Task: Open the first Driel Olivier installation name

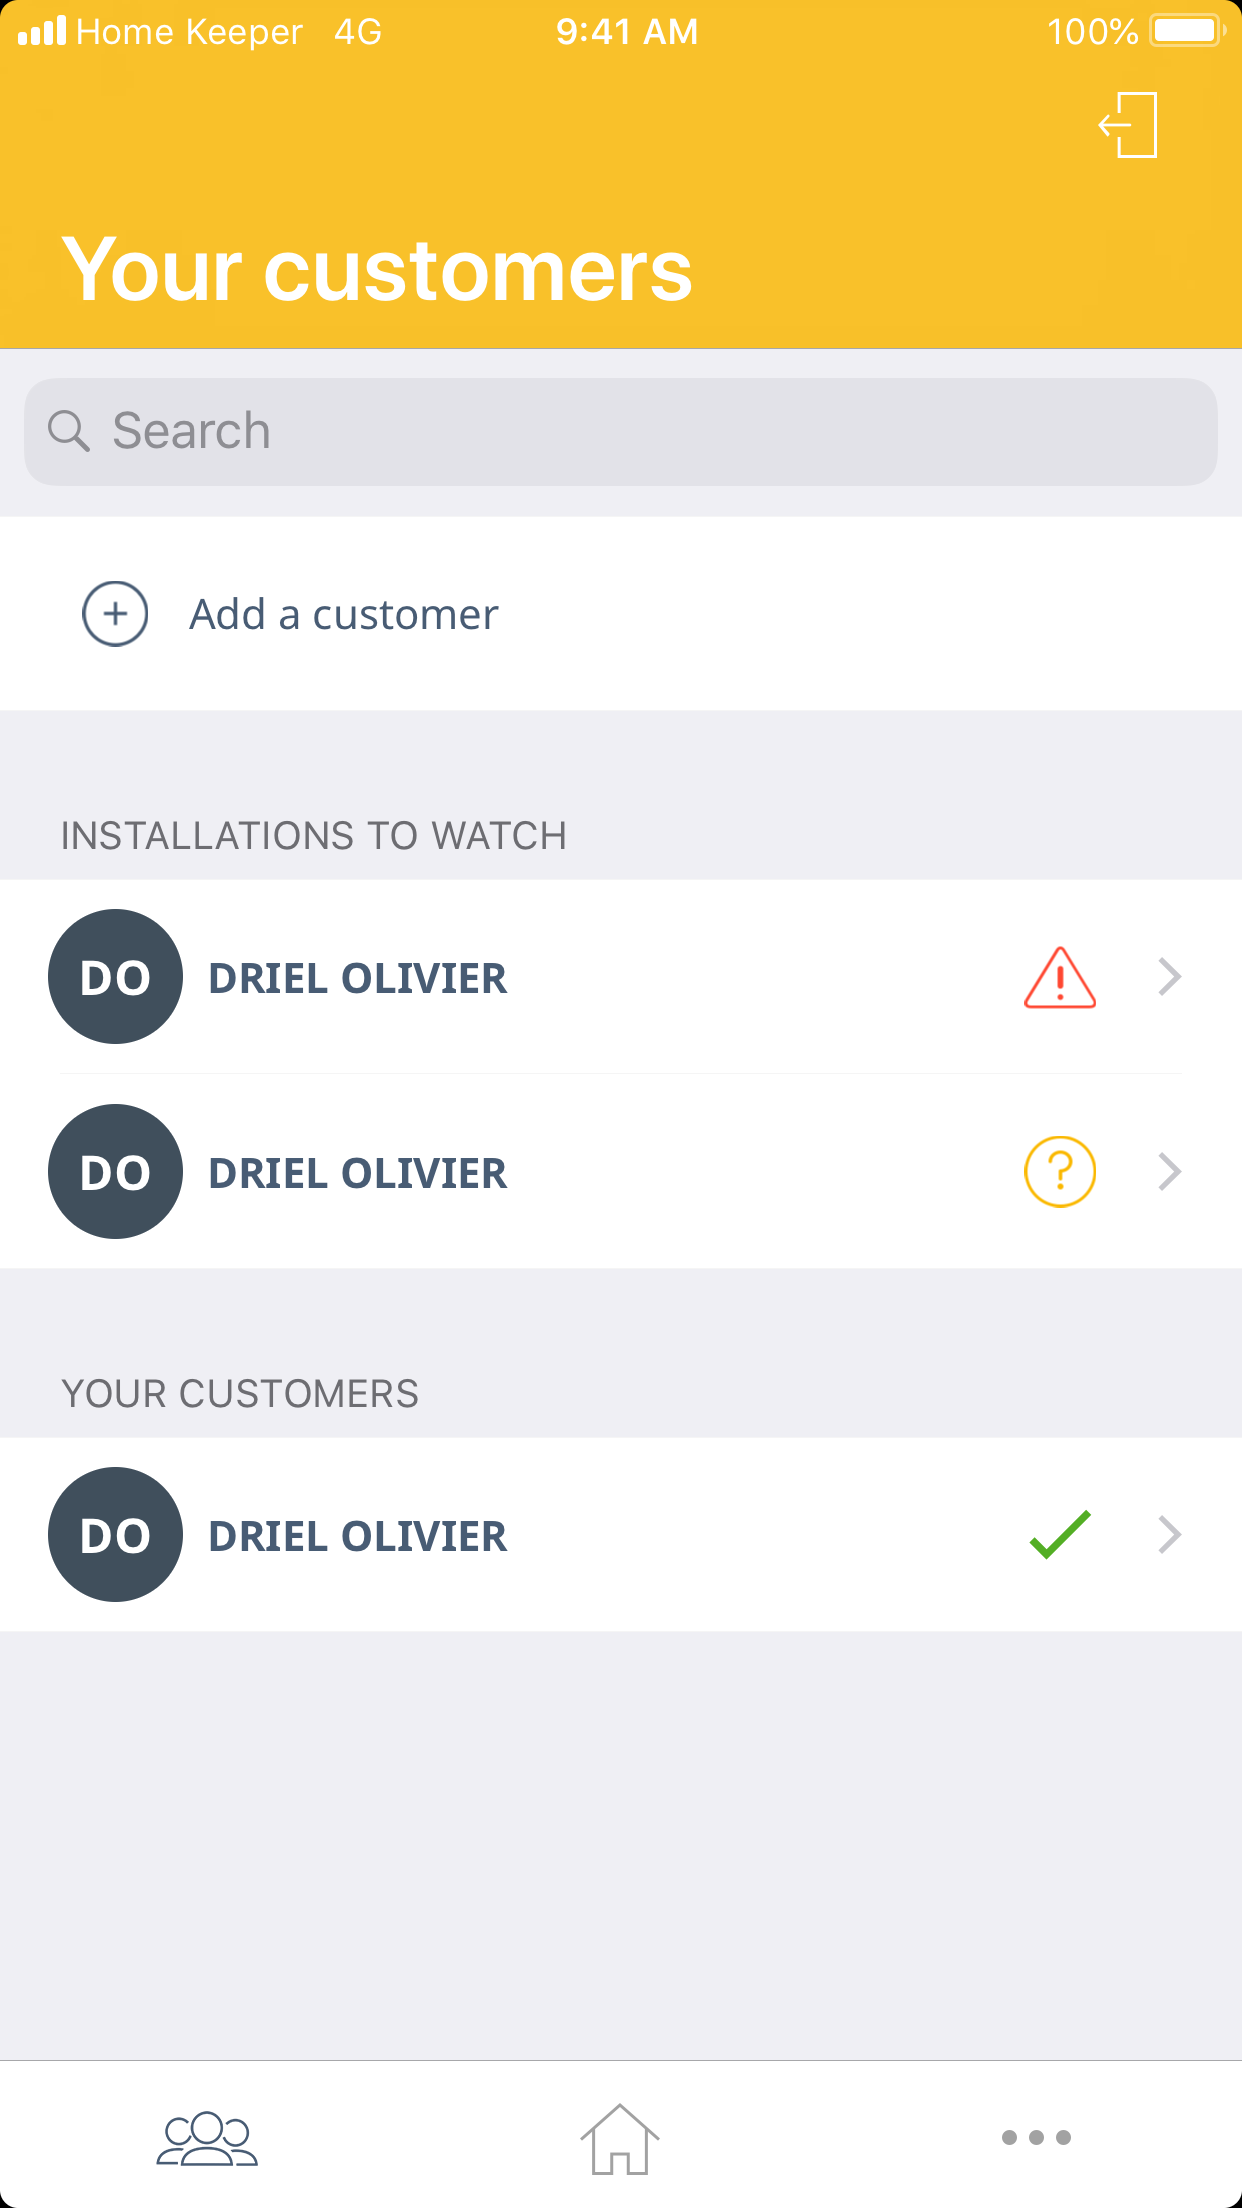Action: [x=358, y=978]
